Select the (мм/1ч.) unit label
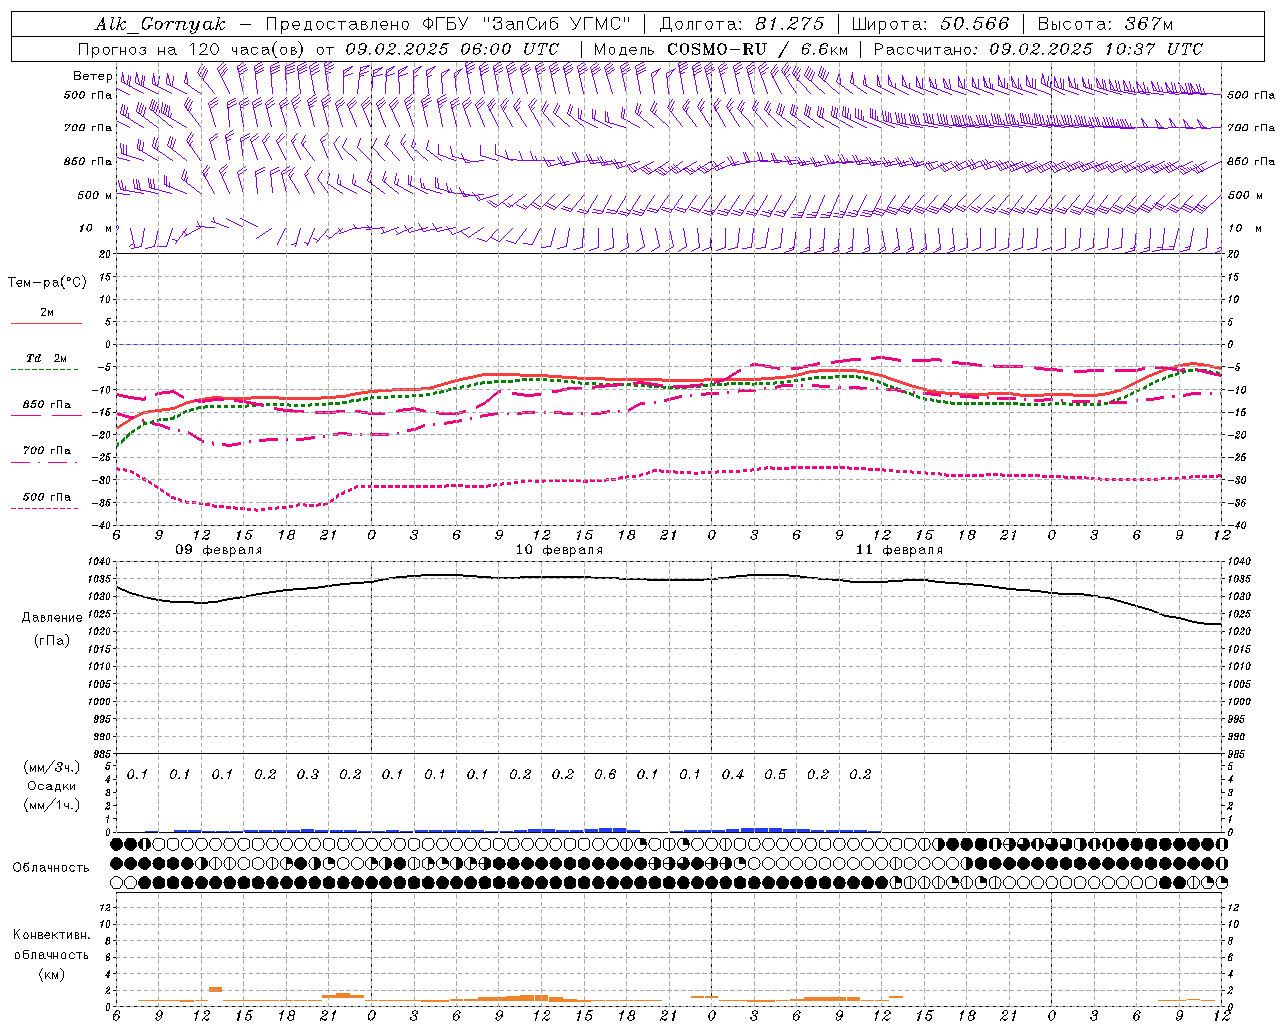The image size is (1280, 1024). (x=52, y=805)
